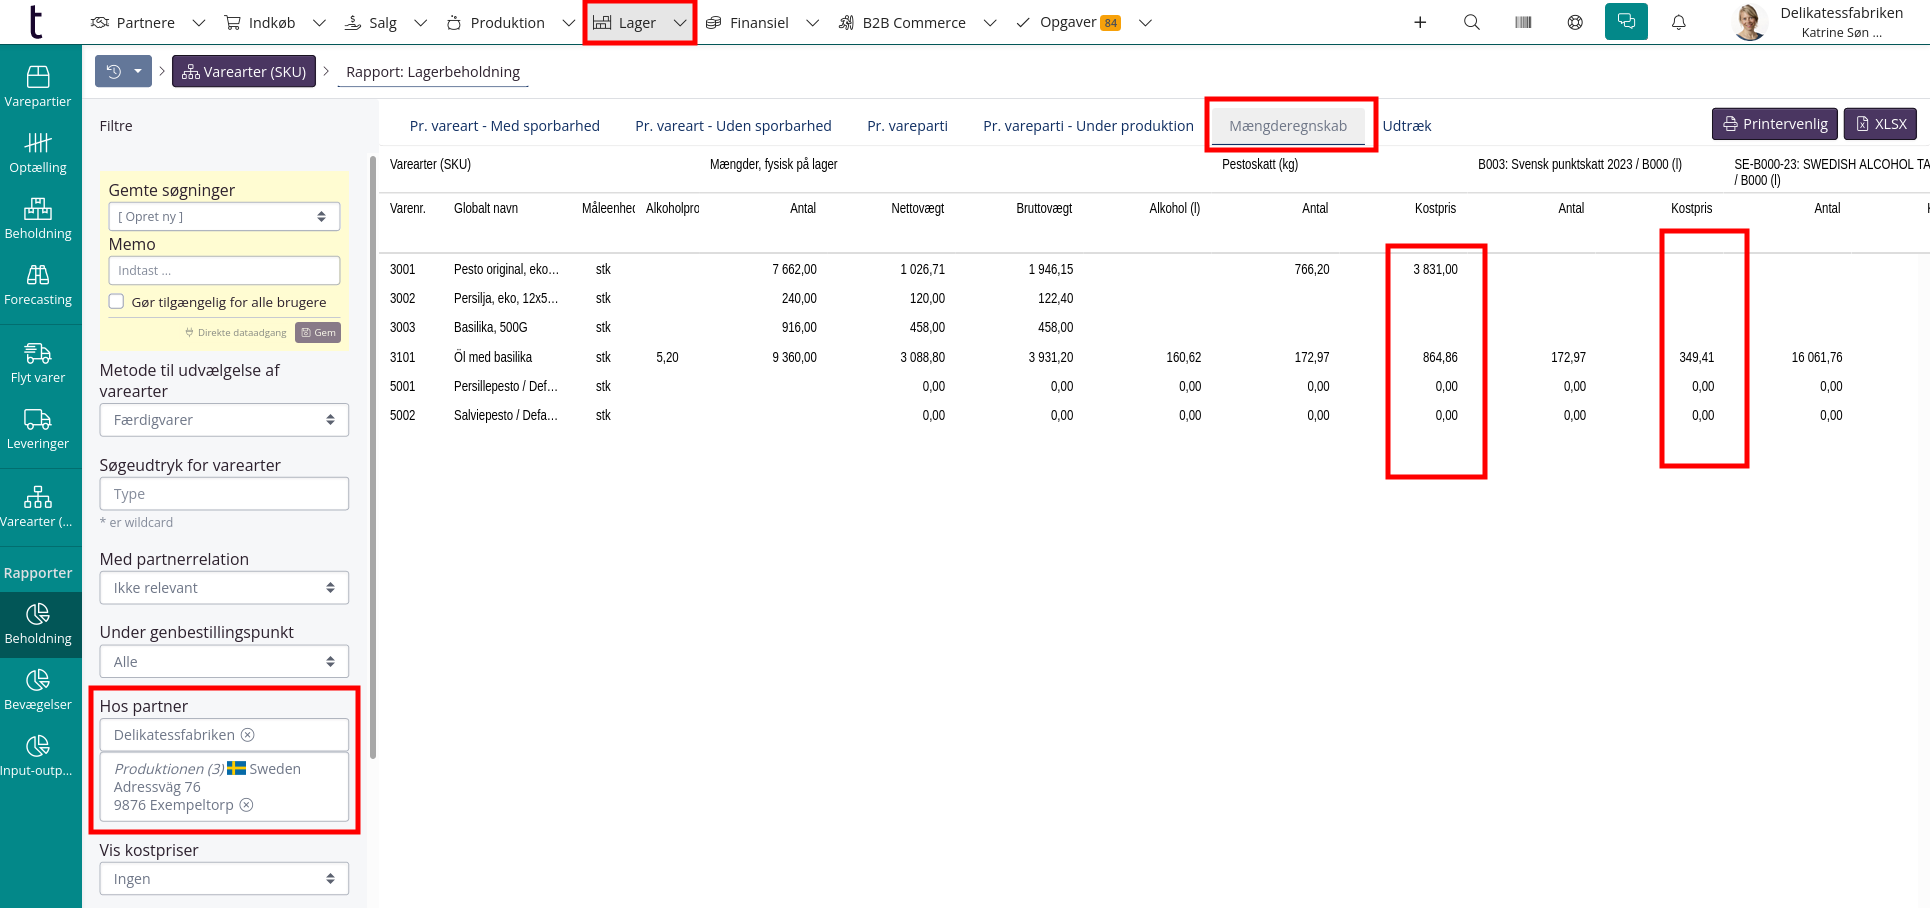Enable 'Gør tilgængelig for alle brugere' checkbox
The image size is (1930, 908).
coord(117,302)
